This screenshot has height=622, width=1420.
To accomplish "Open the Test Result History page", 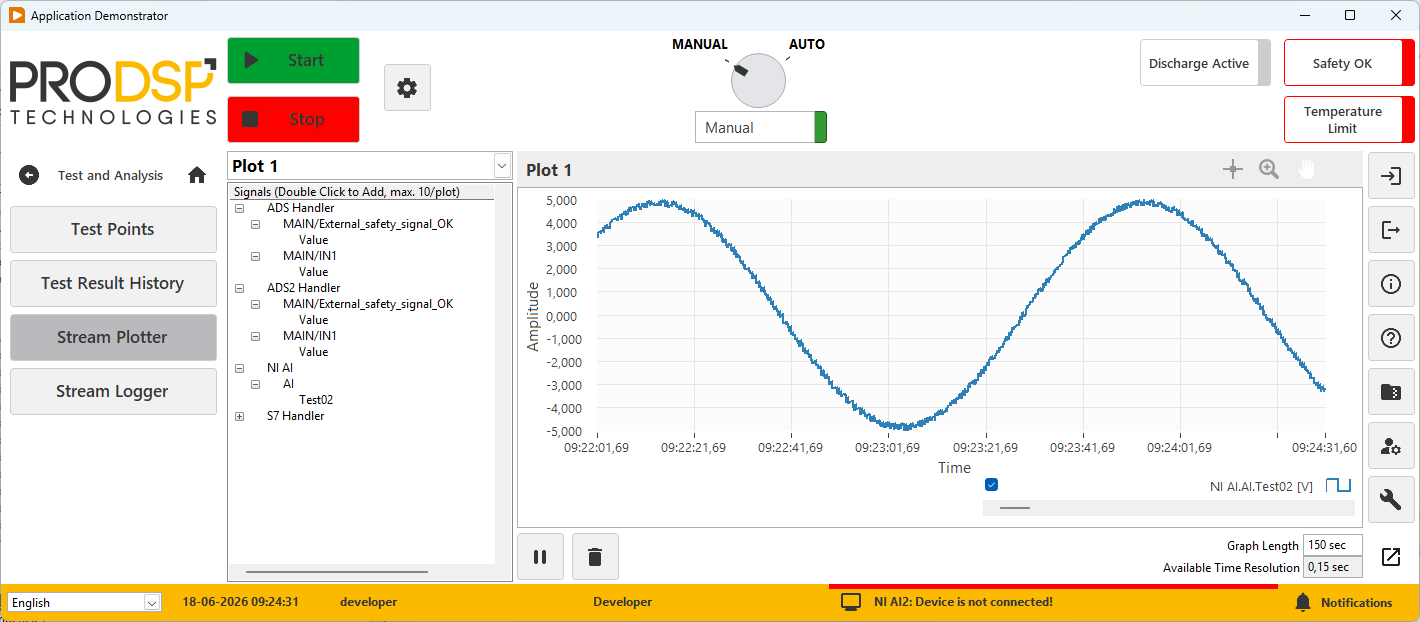I will pos(113,283).
